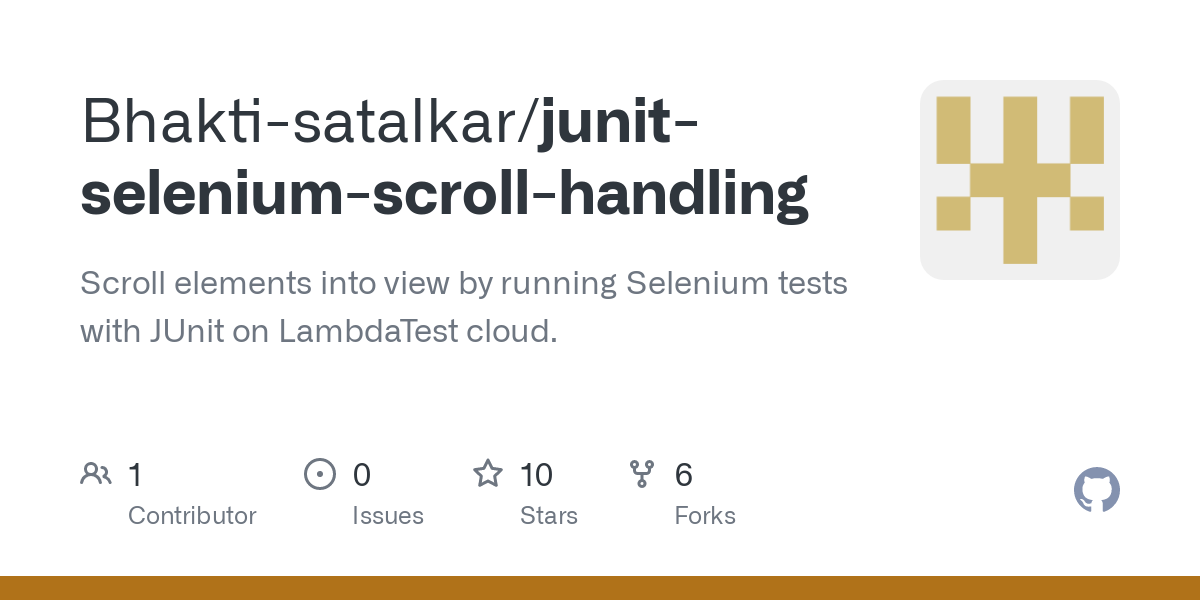Click the fork icon
Screen dimensions: 1200x600
642,474
